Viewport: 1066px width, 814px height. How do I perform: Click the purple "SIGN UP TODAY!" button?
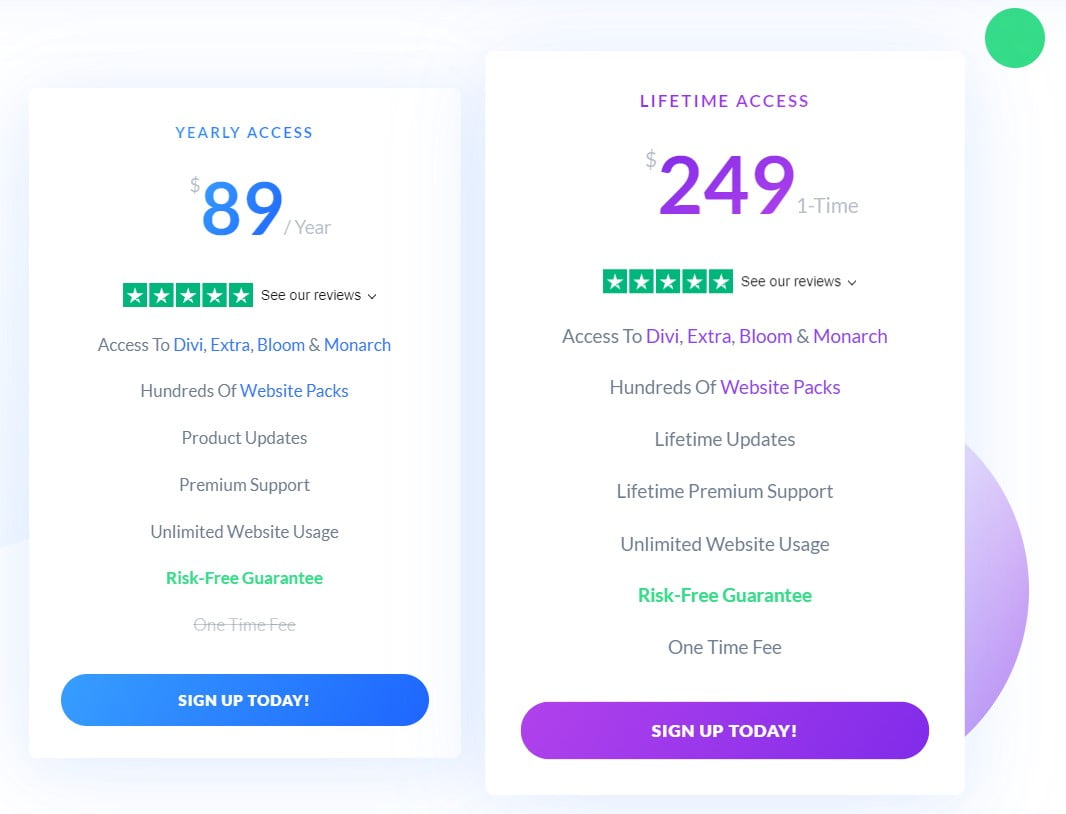point(724,730)
